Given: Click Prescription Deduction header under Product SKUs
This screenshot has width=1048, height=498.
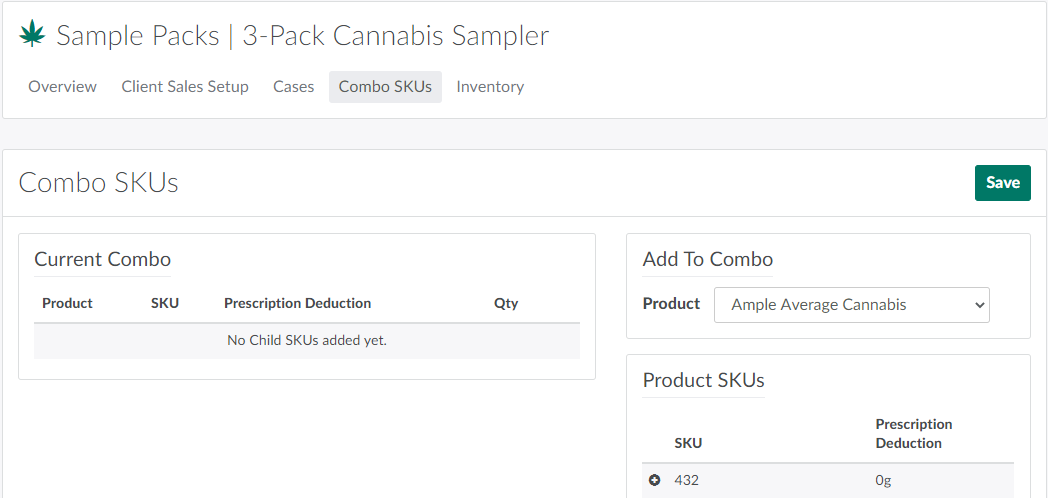Looking at the screenshot, I should point(914,434).
